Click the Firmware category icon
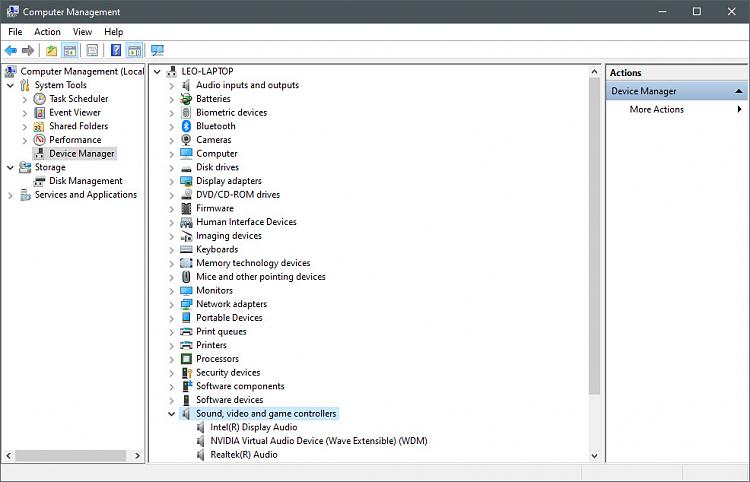This screenshot has height=482, width=750. click(x=186, y=208)
